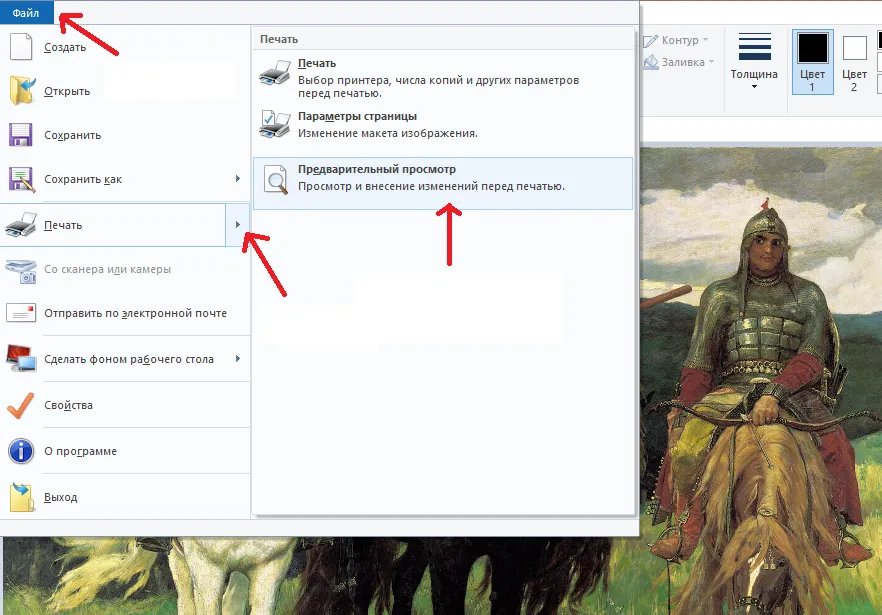This screenshot has height=615, width=882.
Task: Click the Открыть folder icon
Action: pos(21,91)
